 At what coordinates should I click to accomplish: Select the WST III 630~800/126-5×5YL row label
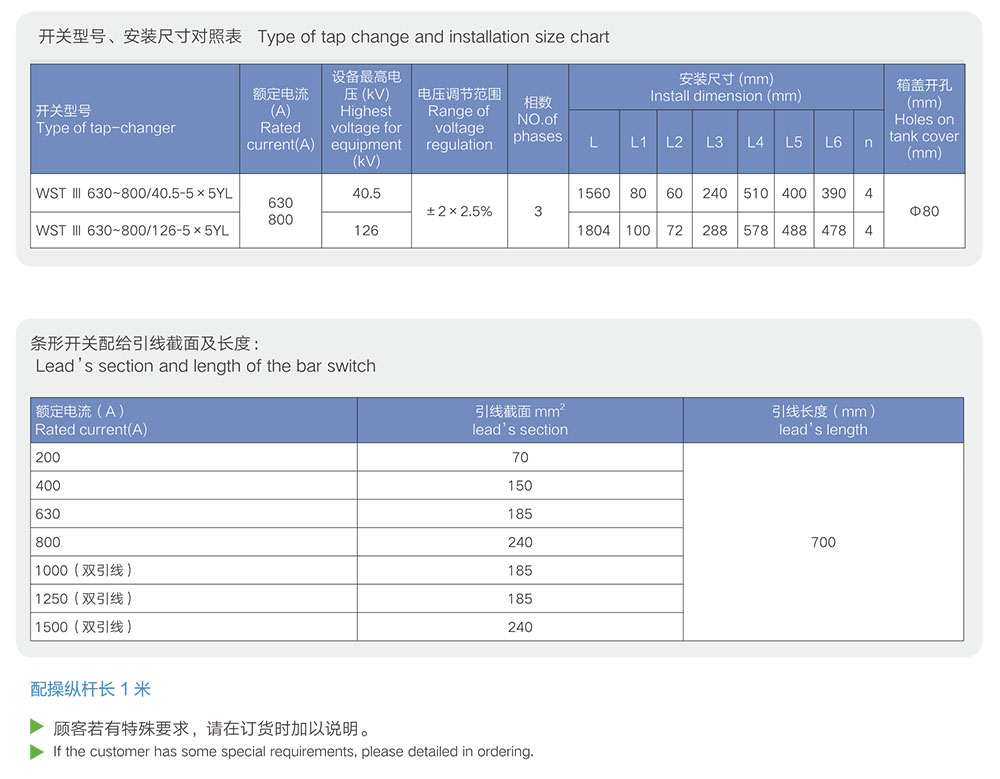tap(132, 230)
